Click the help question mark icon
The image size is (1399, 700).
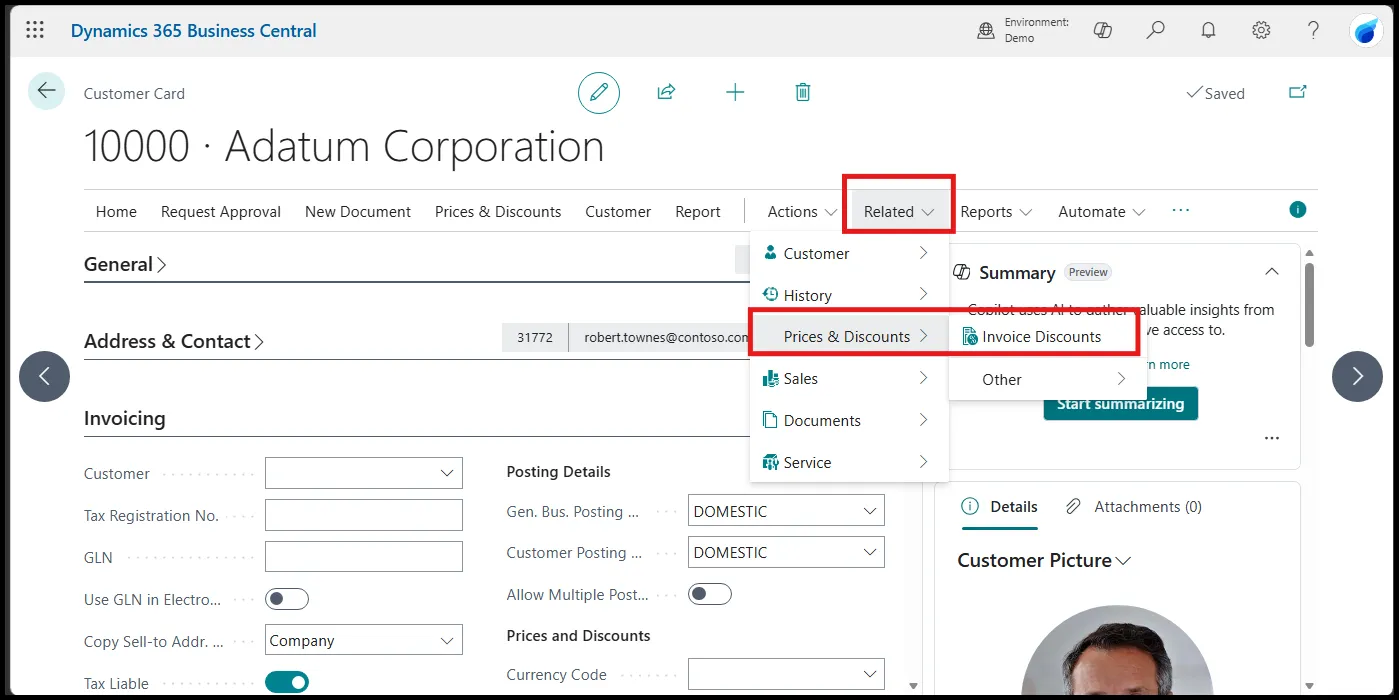(1314, 31)
